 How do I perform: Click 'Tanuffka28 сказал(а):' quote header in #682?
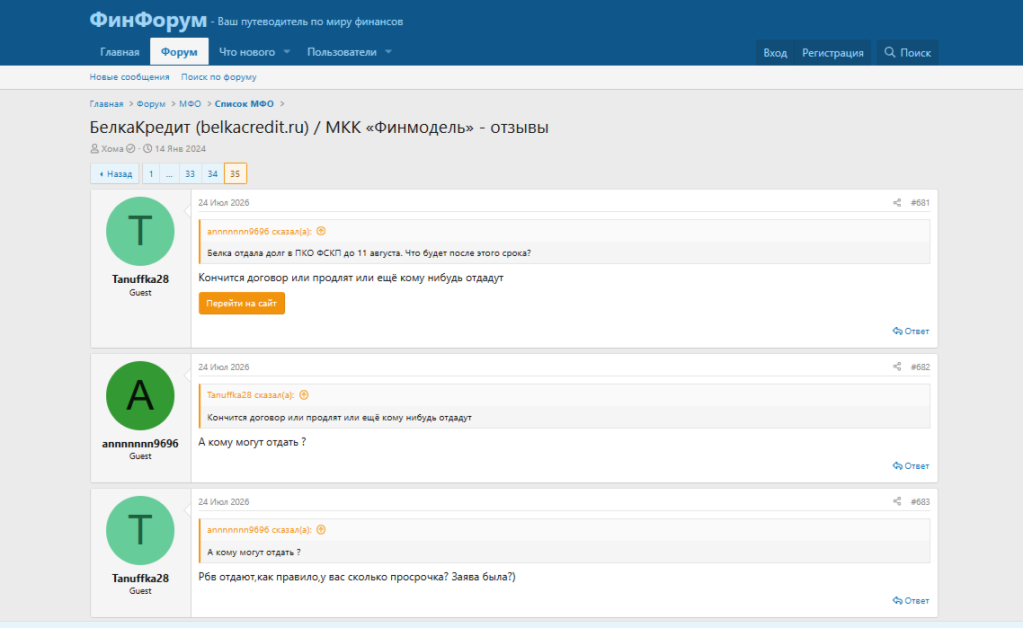click(x=251, y=395)
